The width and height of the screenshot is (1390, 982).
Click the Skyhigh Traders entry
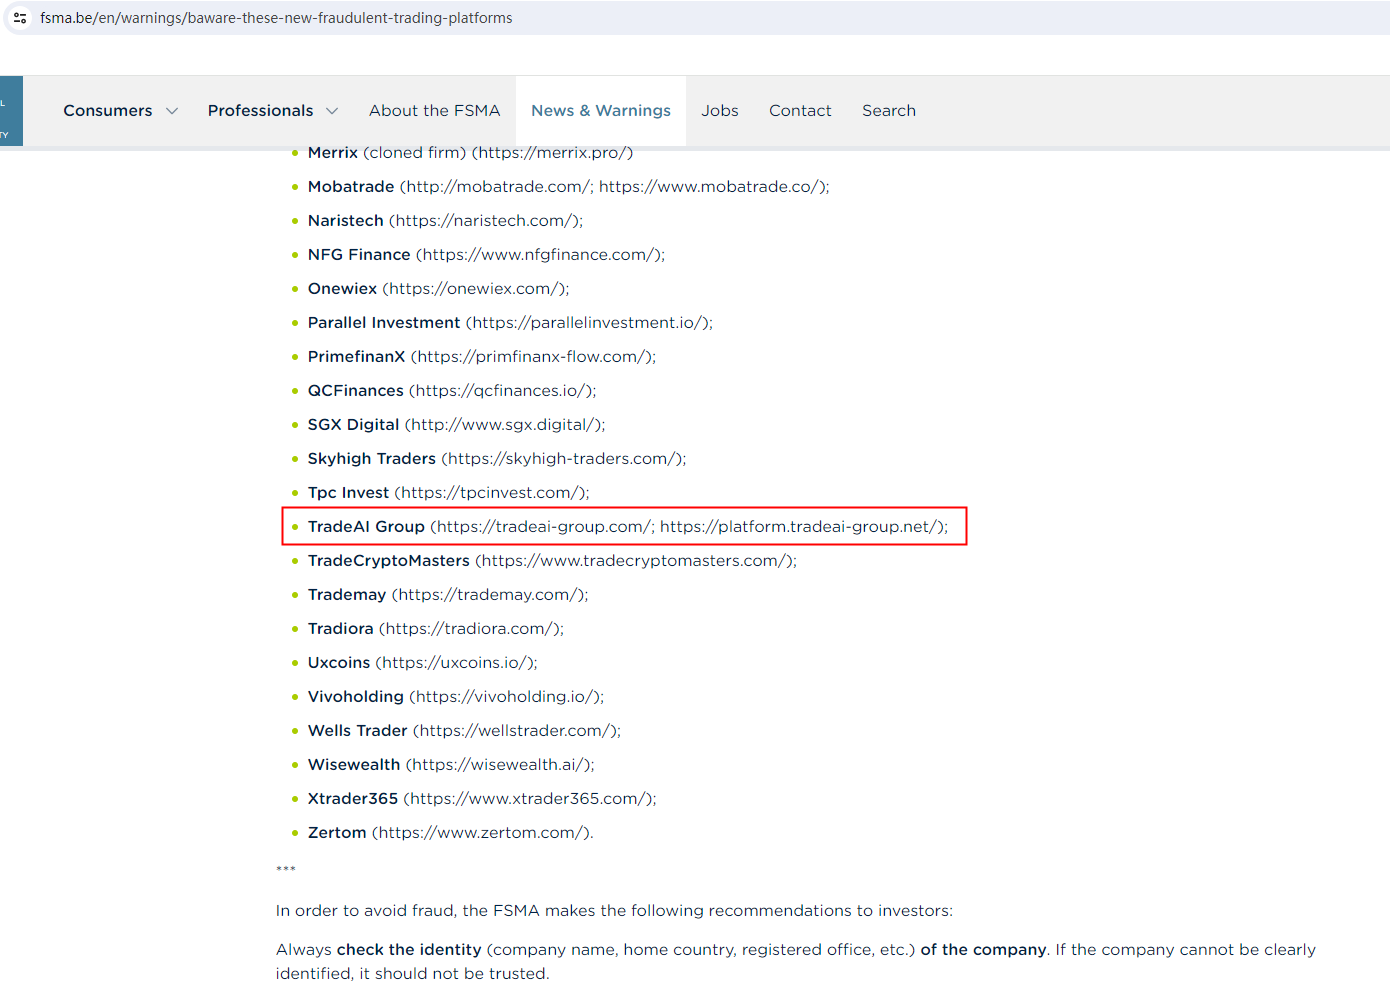pyautogui.click(x=371, y=459)
